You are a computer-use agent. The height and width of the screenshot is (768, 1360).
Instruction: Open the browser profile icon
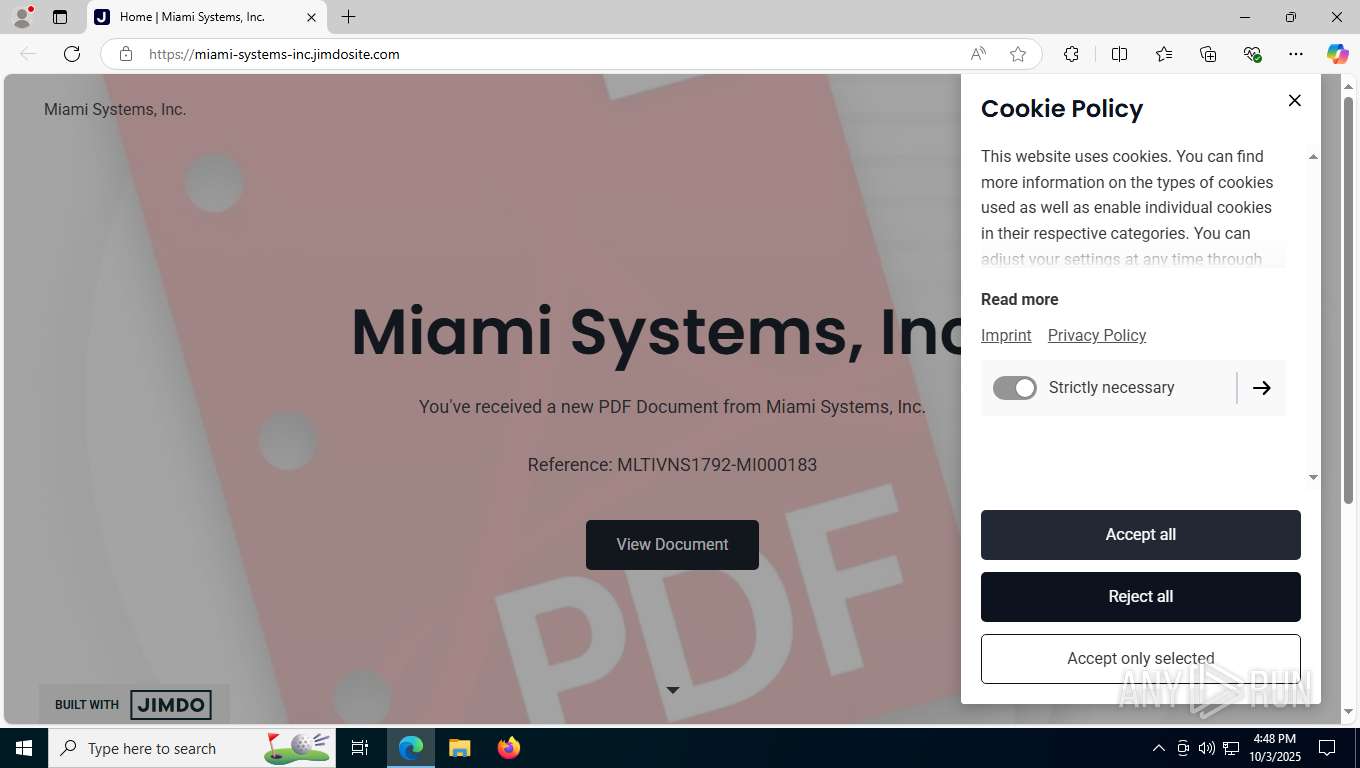click(22, 17)
